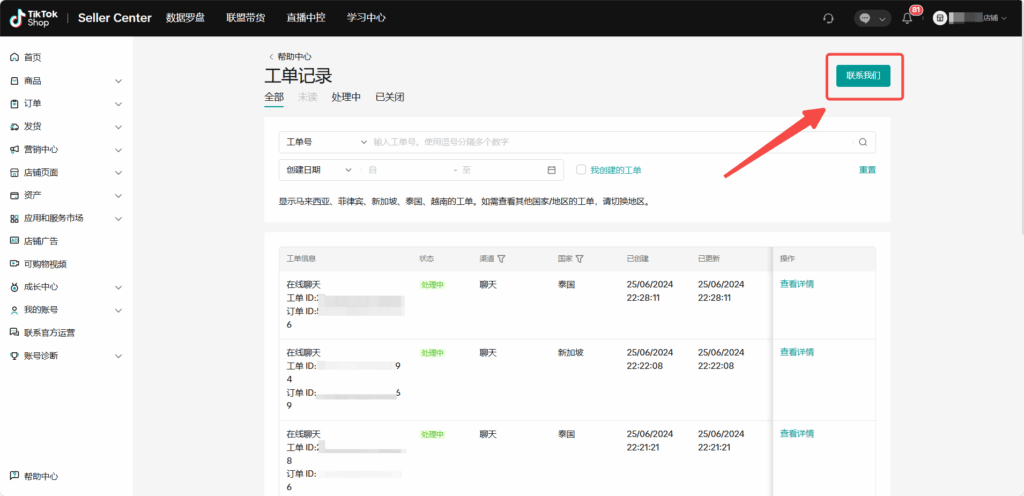The image size is (1024, 496).
Task: Expand the 资产 sidebar chevron
Action: (118, 195)
